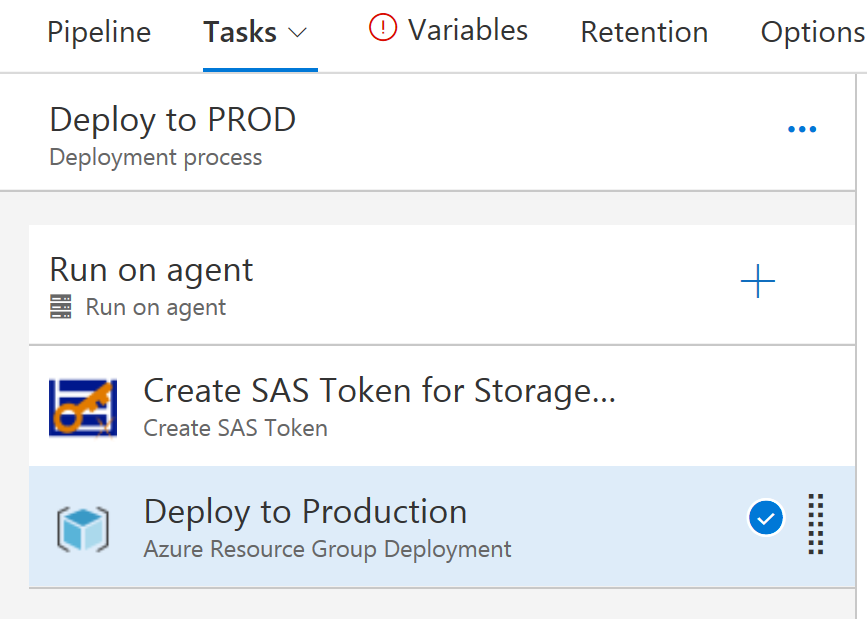867x619 pixels.
Task: Open the Create SAS Token for Storage task
Action: click(379, 391)
